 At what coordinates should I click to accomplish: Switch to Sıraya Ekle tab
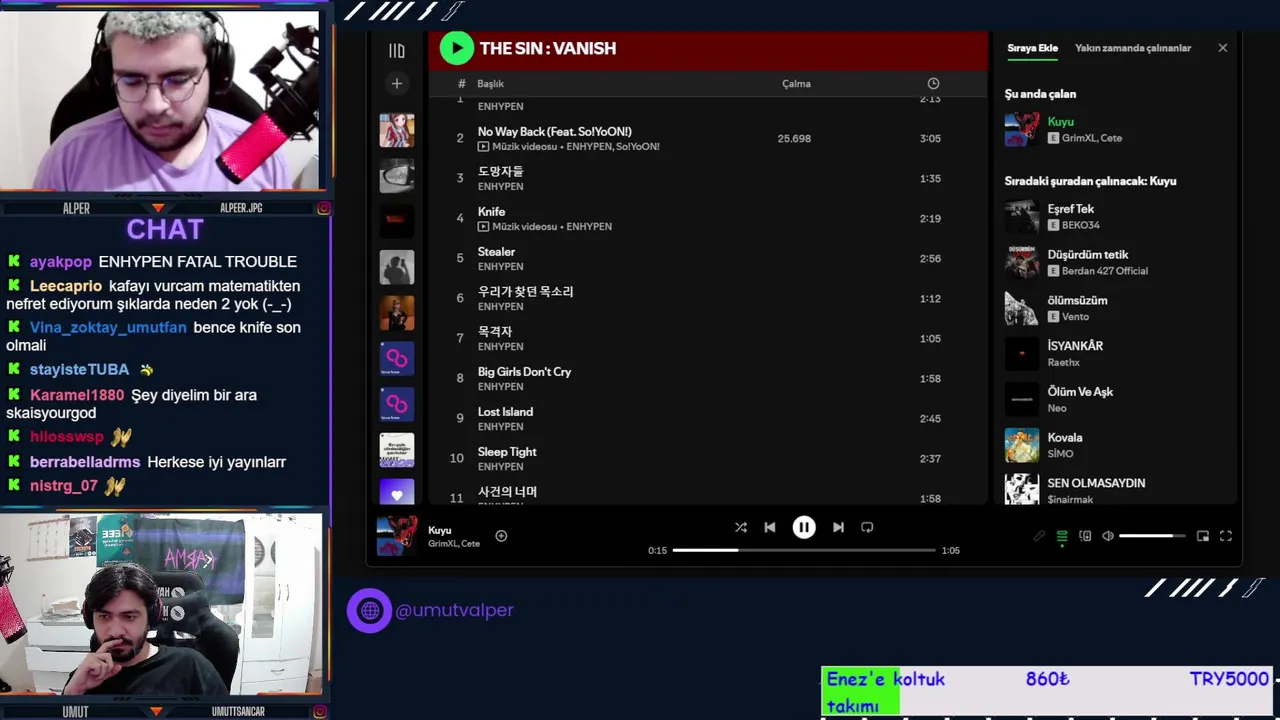pyautogui.click(x=1033, y=48)
